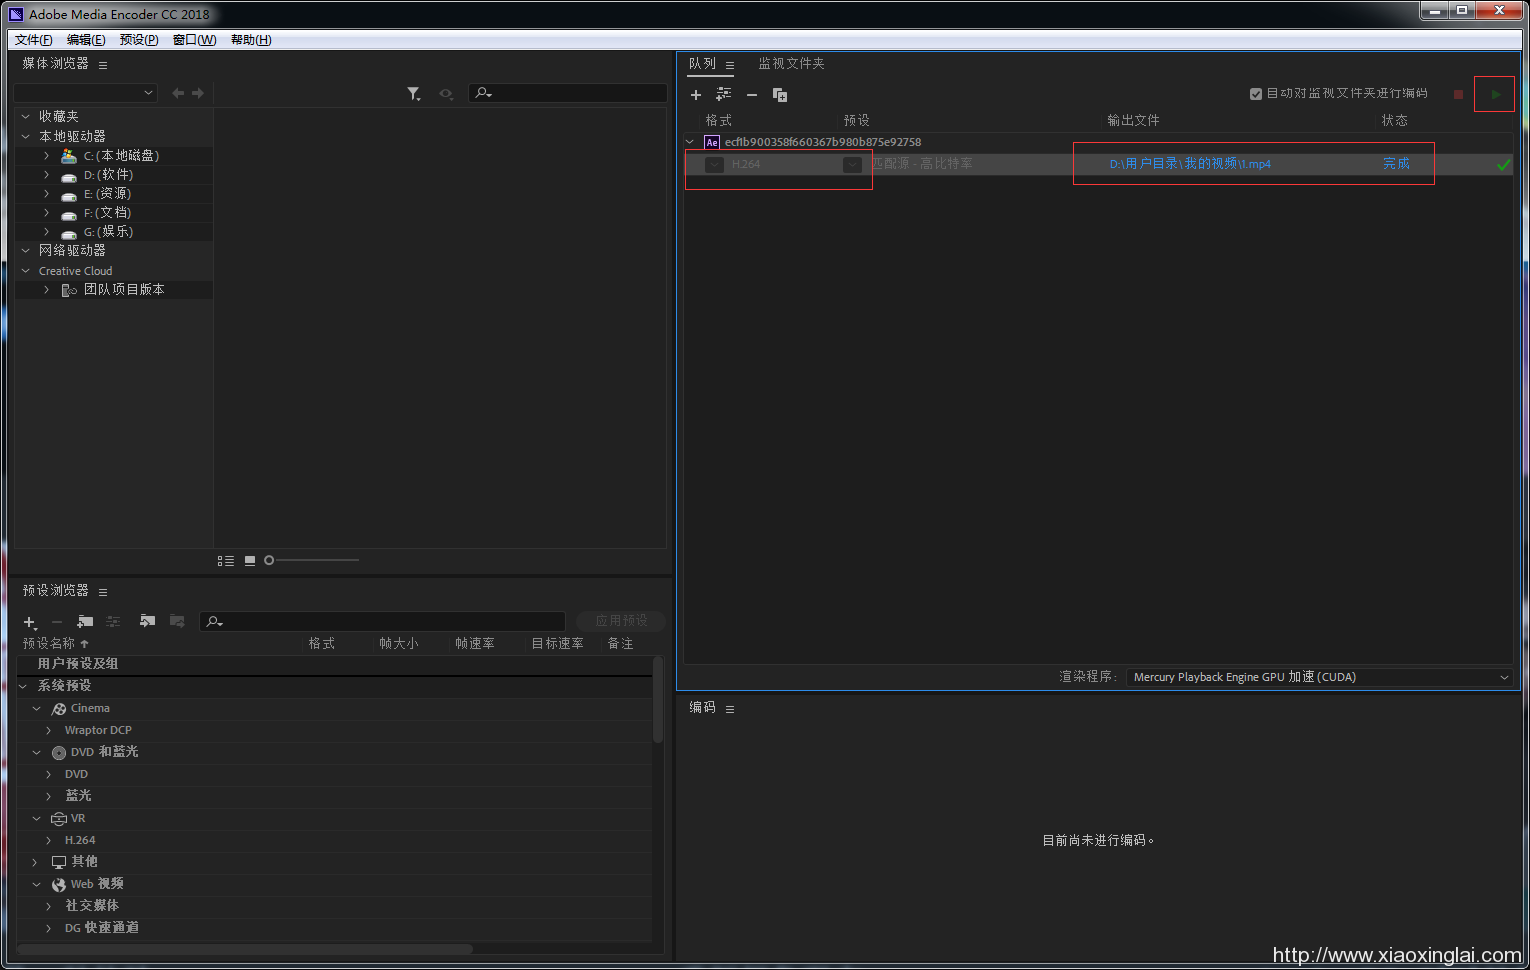
Task: Open the 帮助(H) menu
Action: click(x=251, y=40)
